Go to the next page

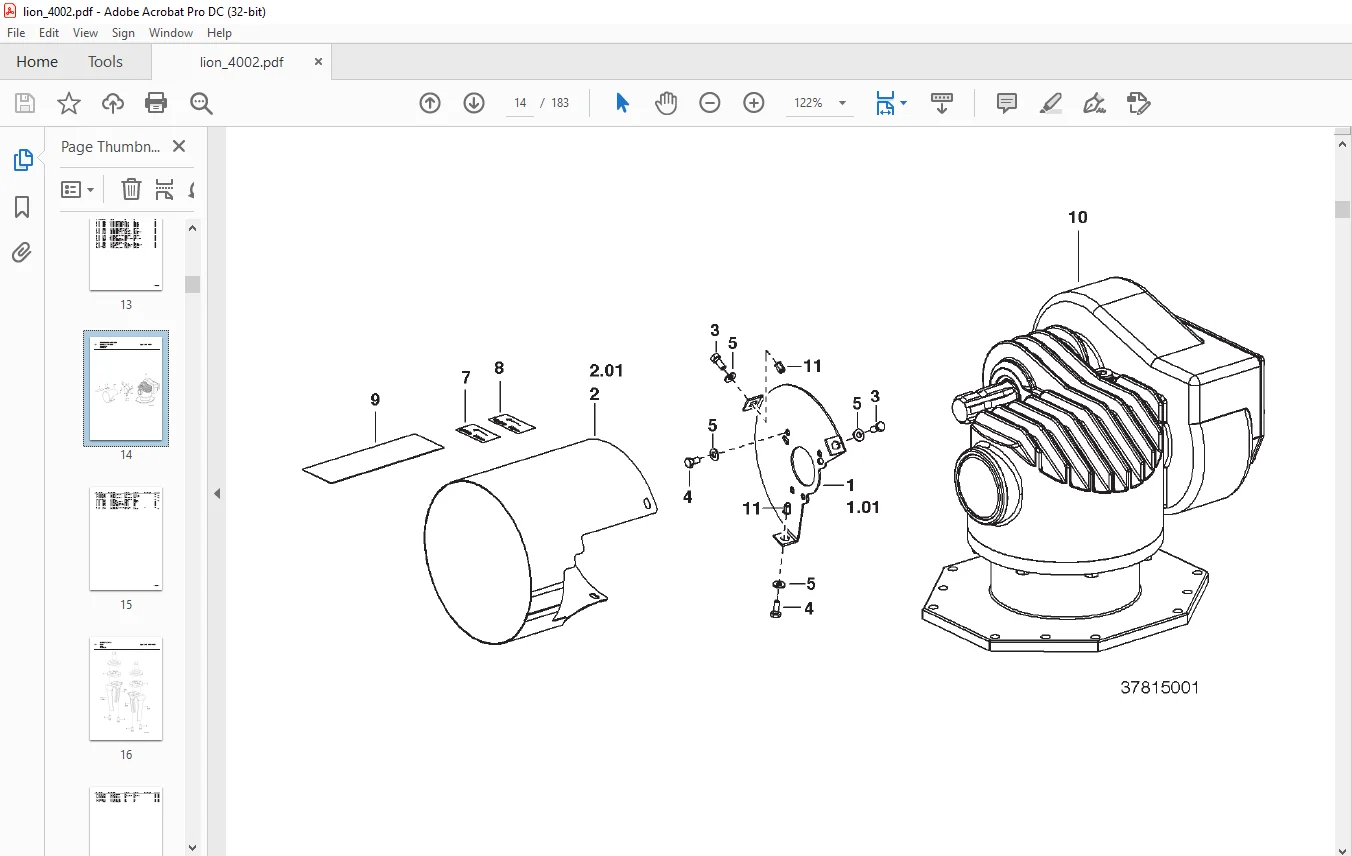pos(474,103)
